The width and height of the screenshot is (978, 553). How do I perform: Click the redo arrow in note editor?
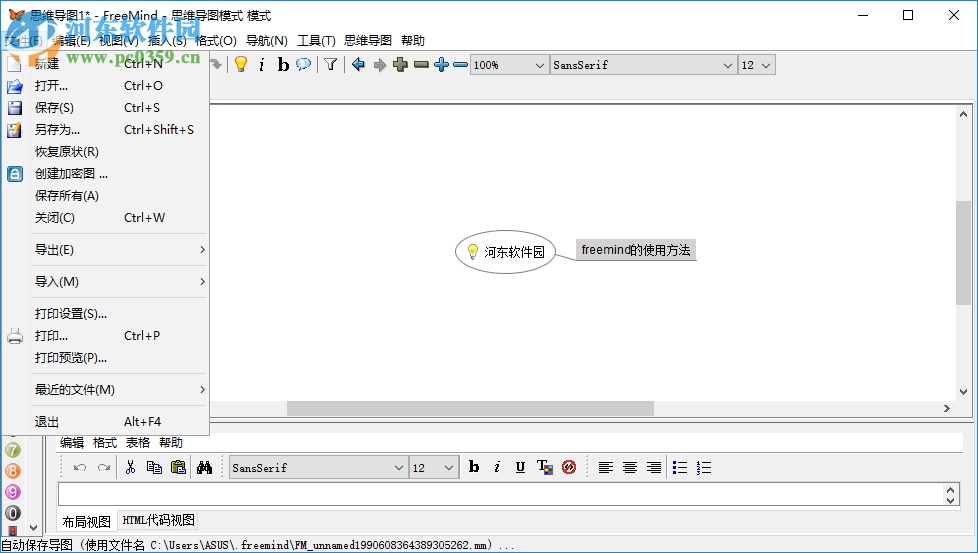(x=104, y=467)
